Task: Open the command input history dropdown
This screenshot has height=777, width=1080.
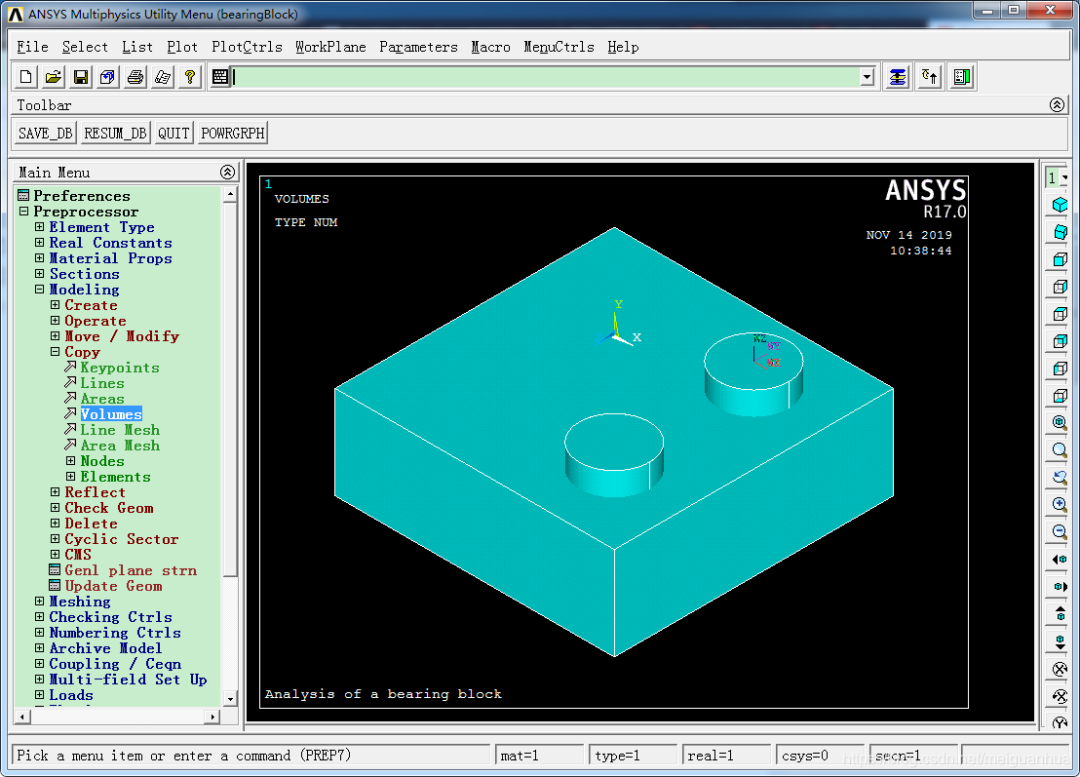Action: click(x=867, y=77)
